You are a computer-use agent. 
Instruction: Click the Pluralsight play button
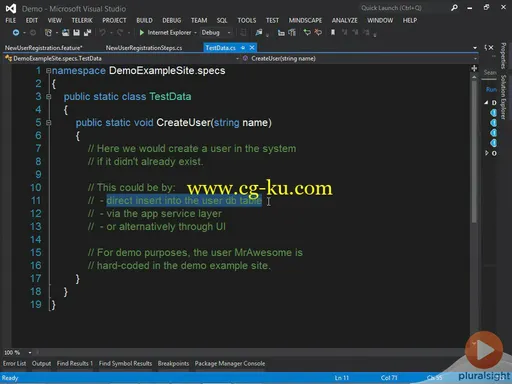pos(484,350)
